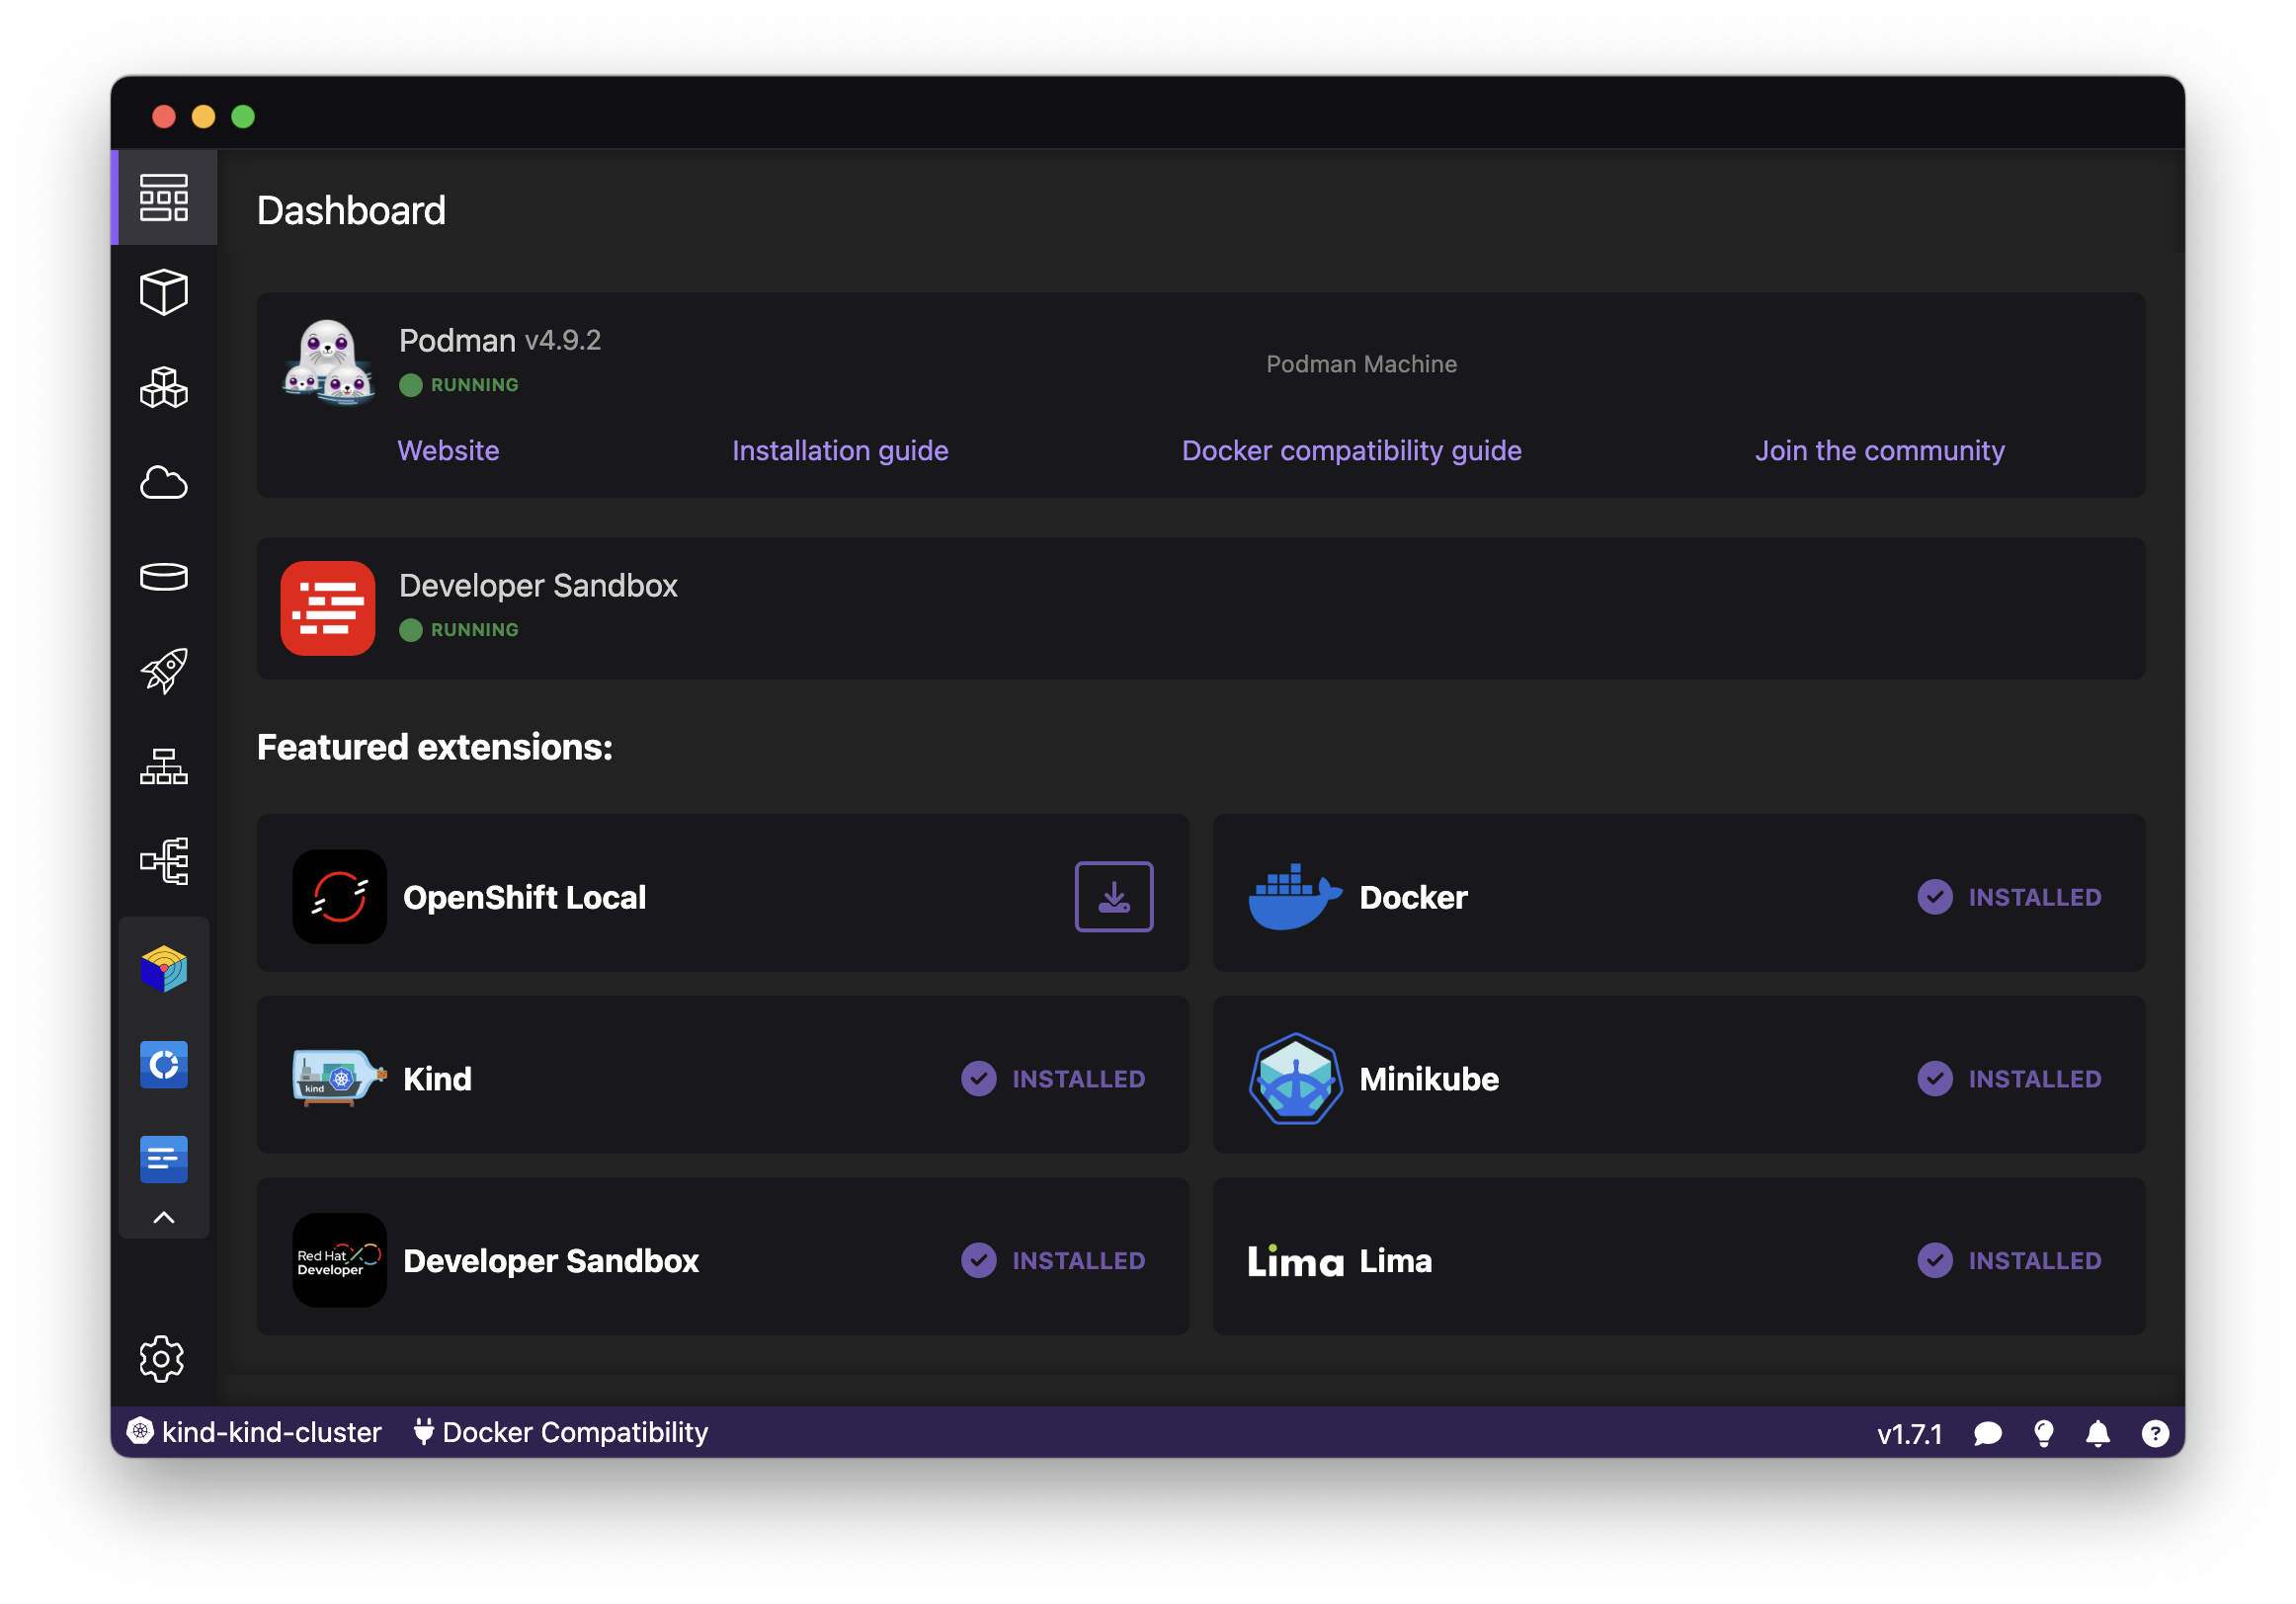Open the Containers view from the sidebar
The image size is (2296, 1604).
[x=164, y=292]
